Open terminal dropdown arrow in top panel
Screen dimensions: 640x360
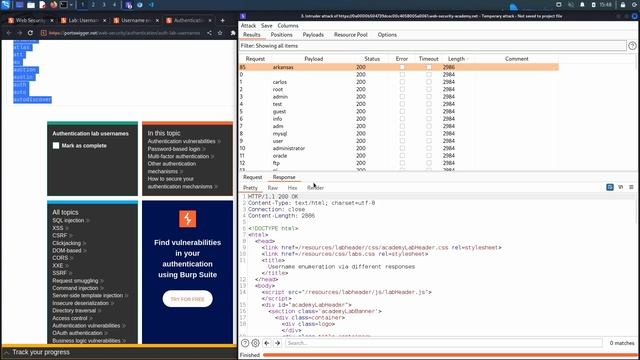point(71,5)
